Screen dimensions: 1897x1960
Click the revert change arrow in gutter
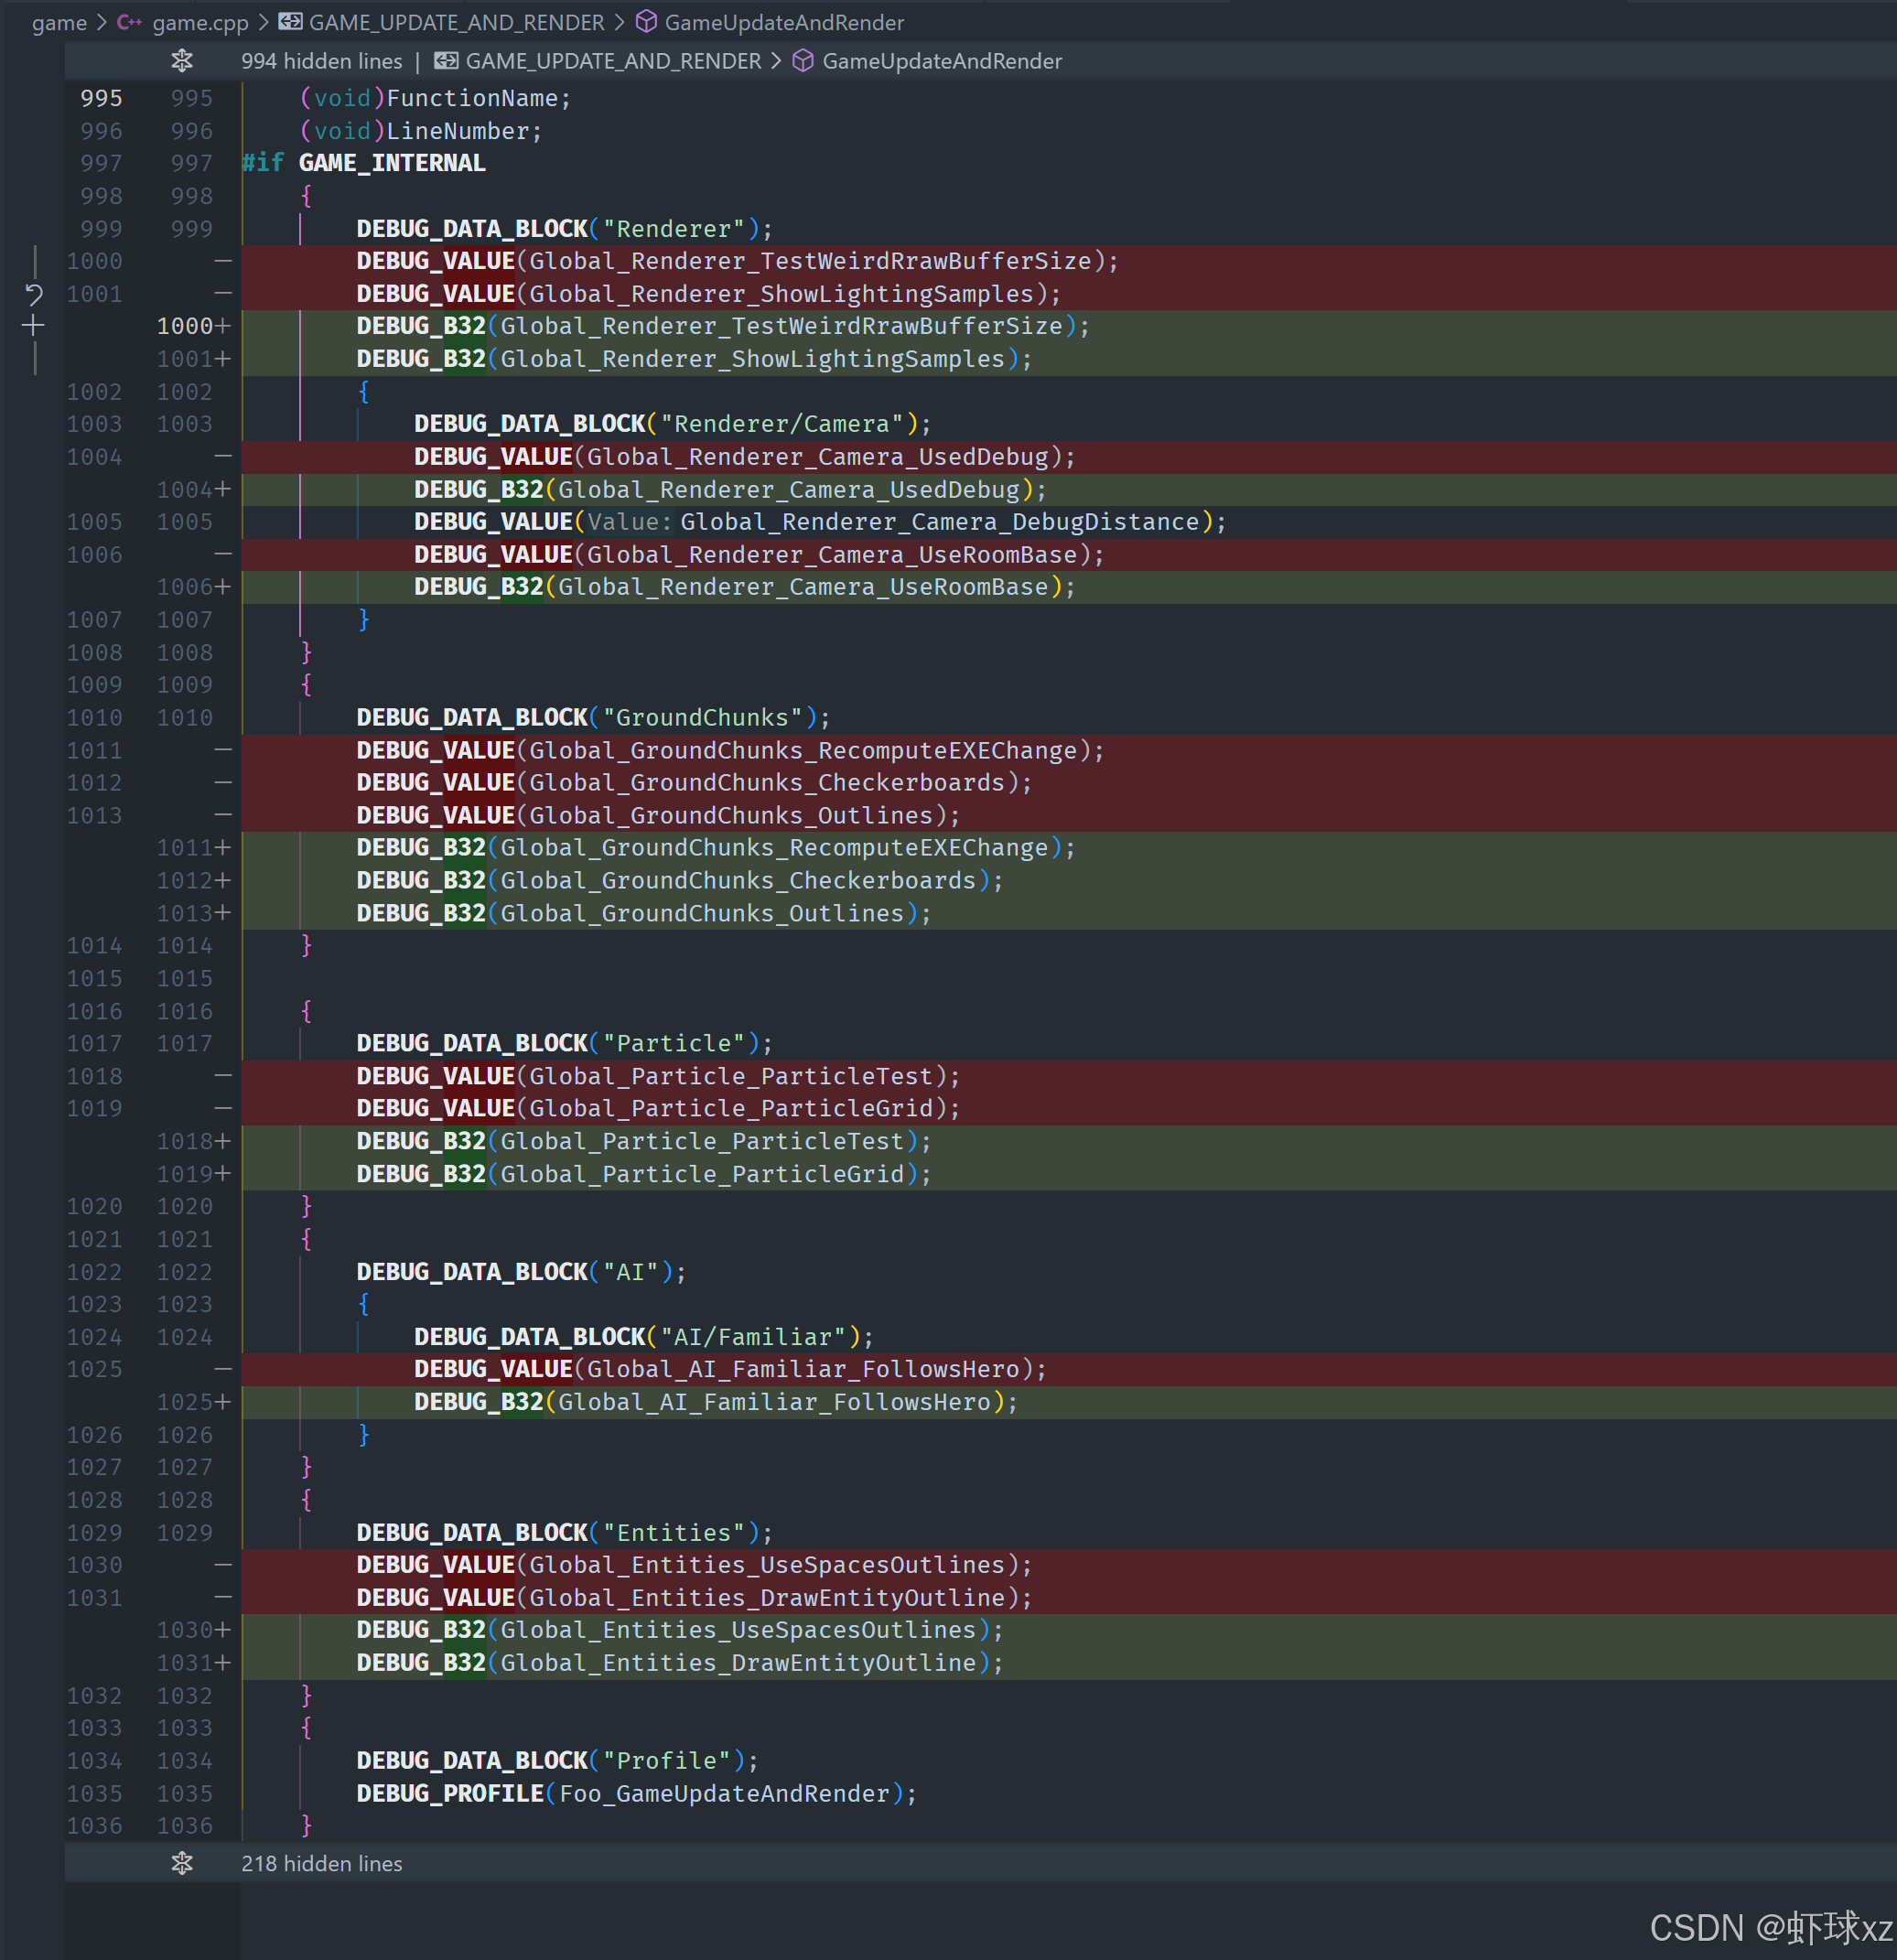point(33,294)
